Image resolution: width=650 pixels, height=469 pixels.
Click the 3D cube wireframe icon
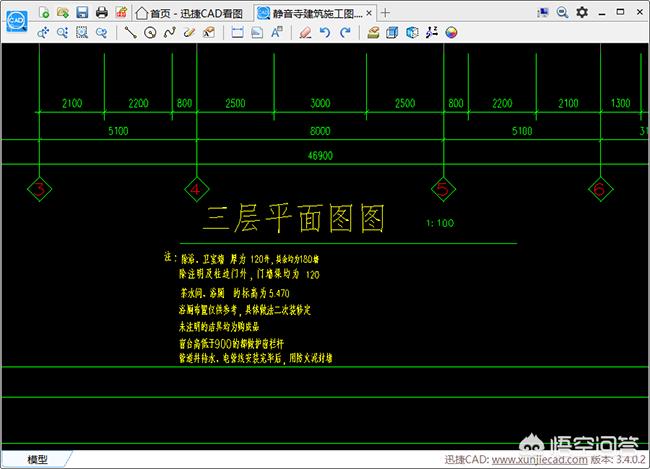click(412, 32)
